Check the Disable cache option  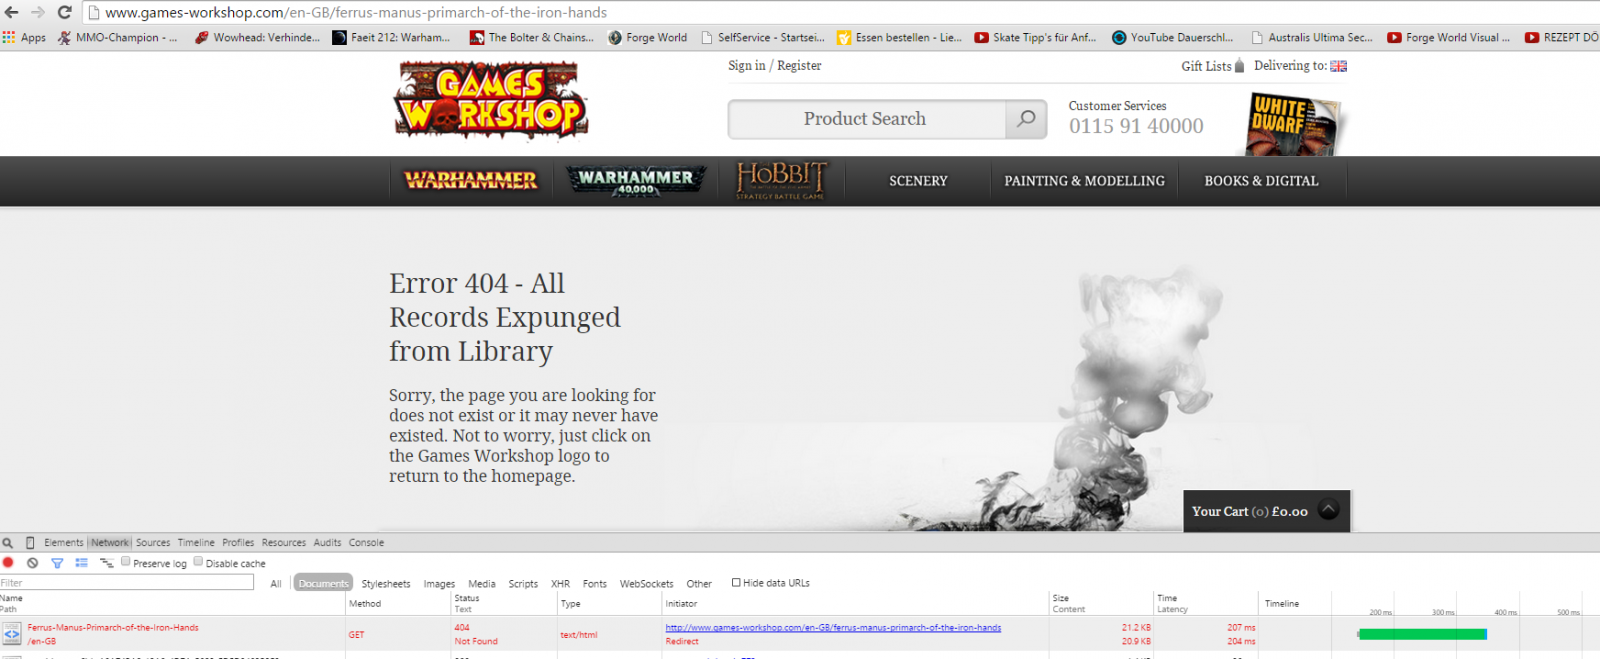point(198,562)
